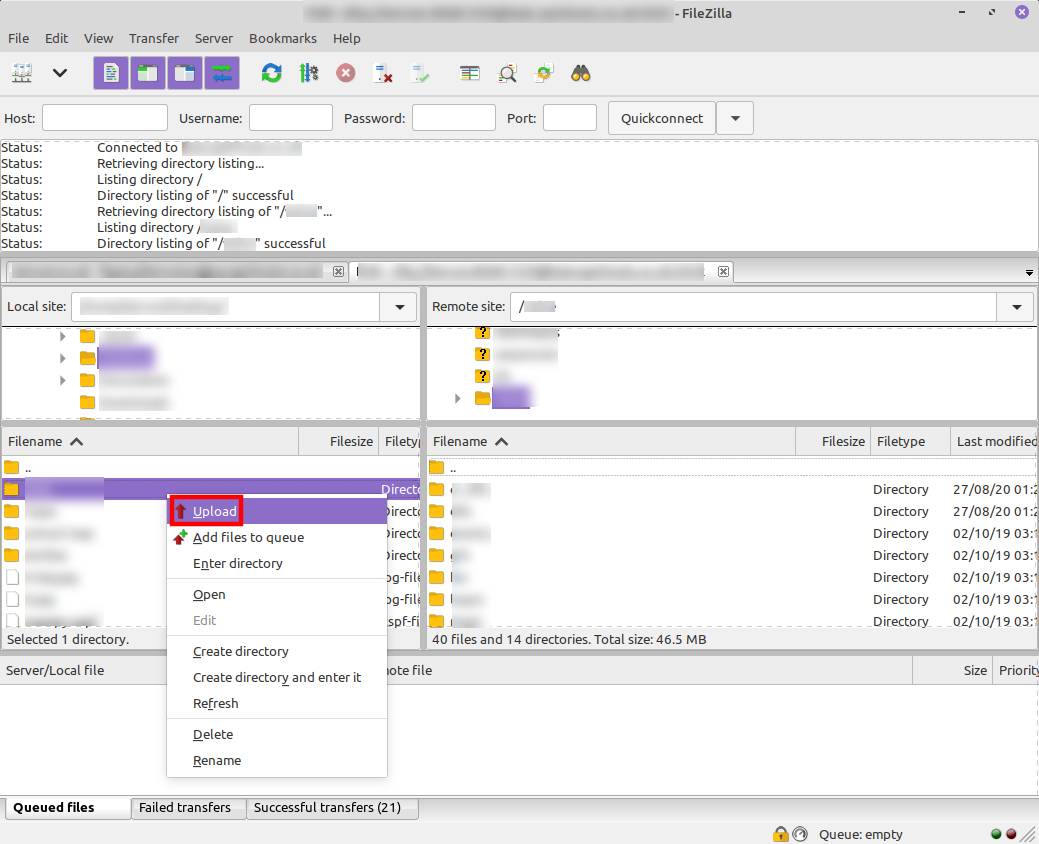This screenshot has width=1039, height=844.
Task: Open the View menu
Action: point(98,38)
